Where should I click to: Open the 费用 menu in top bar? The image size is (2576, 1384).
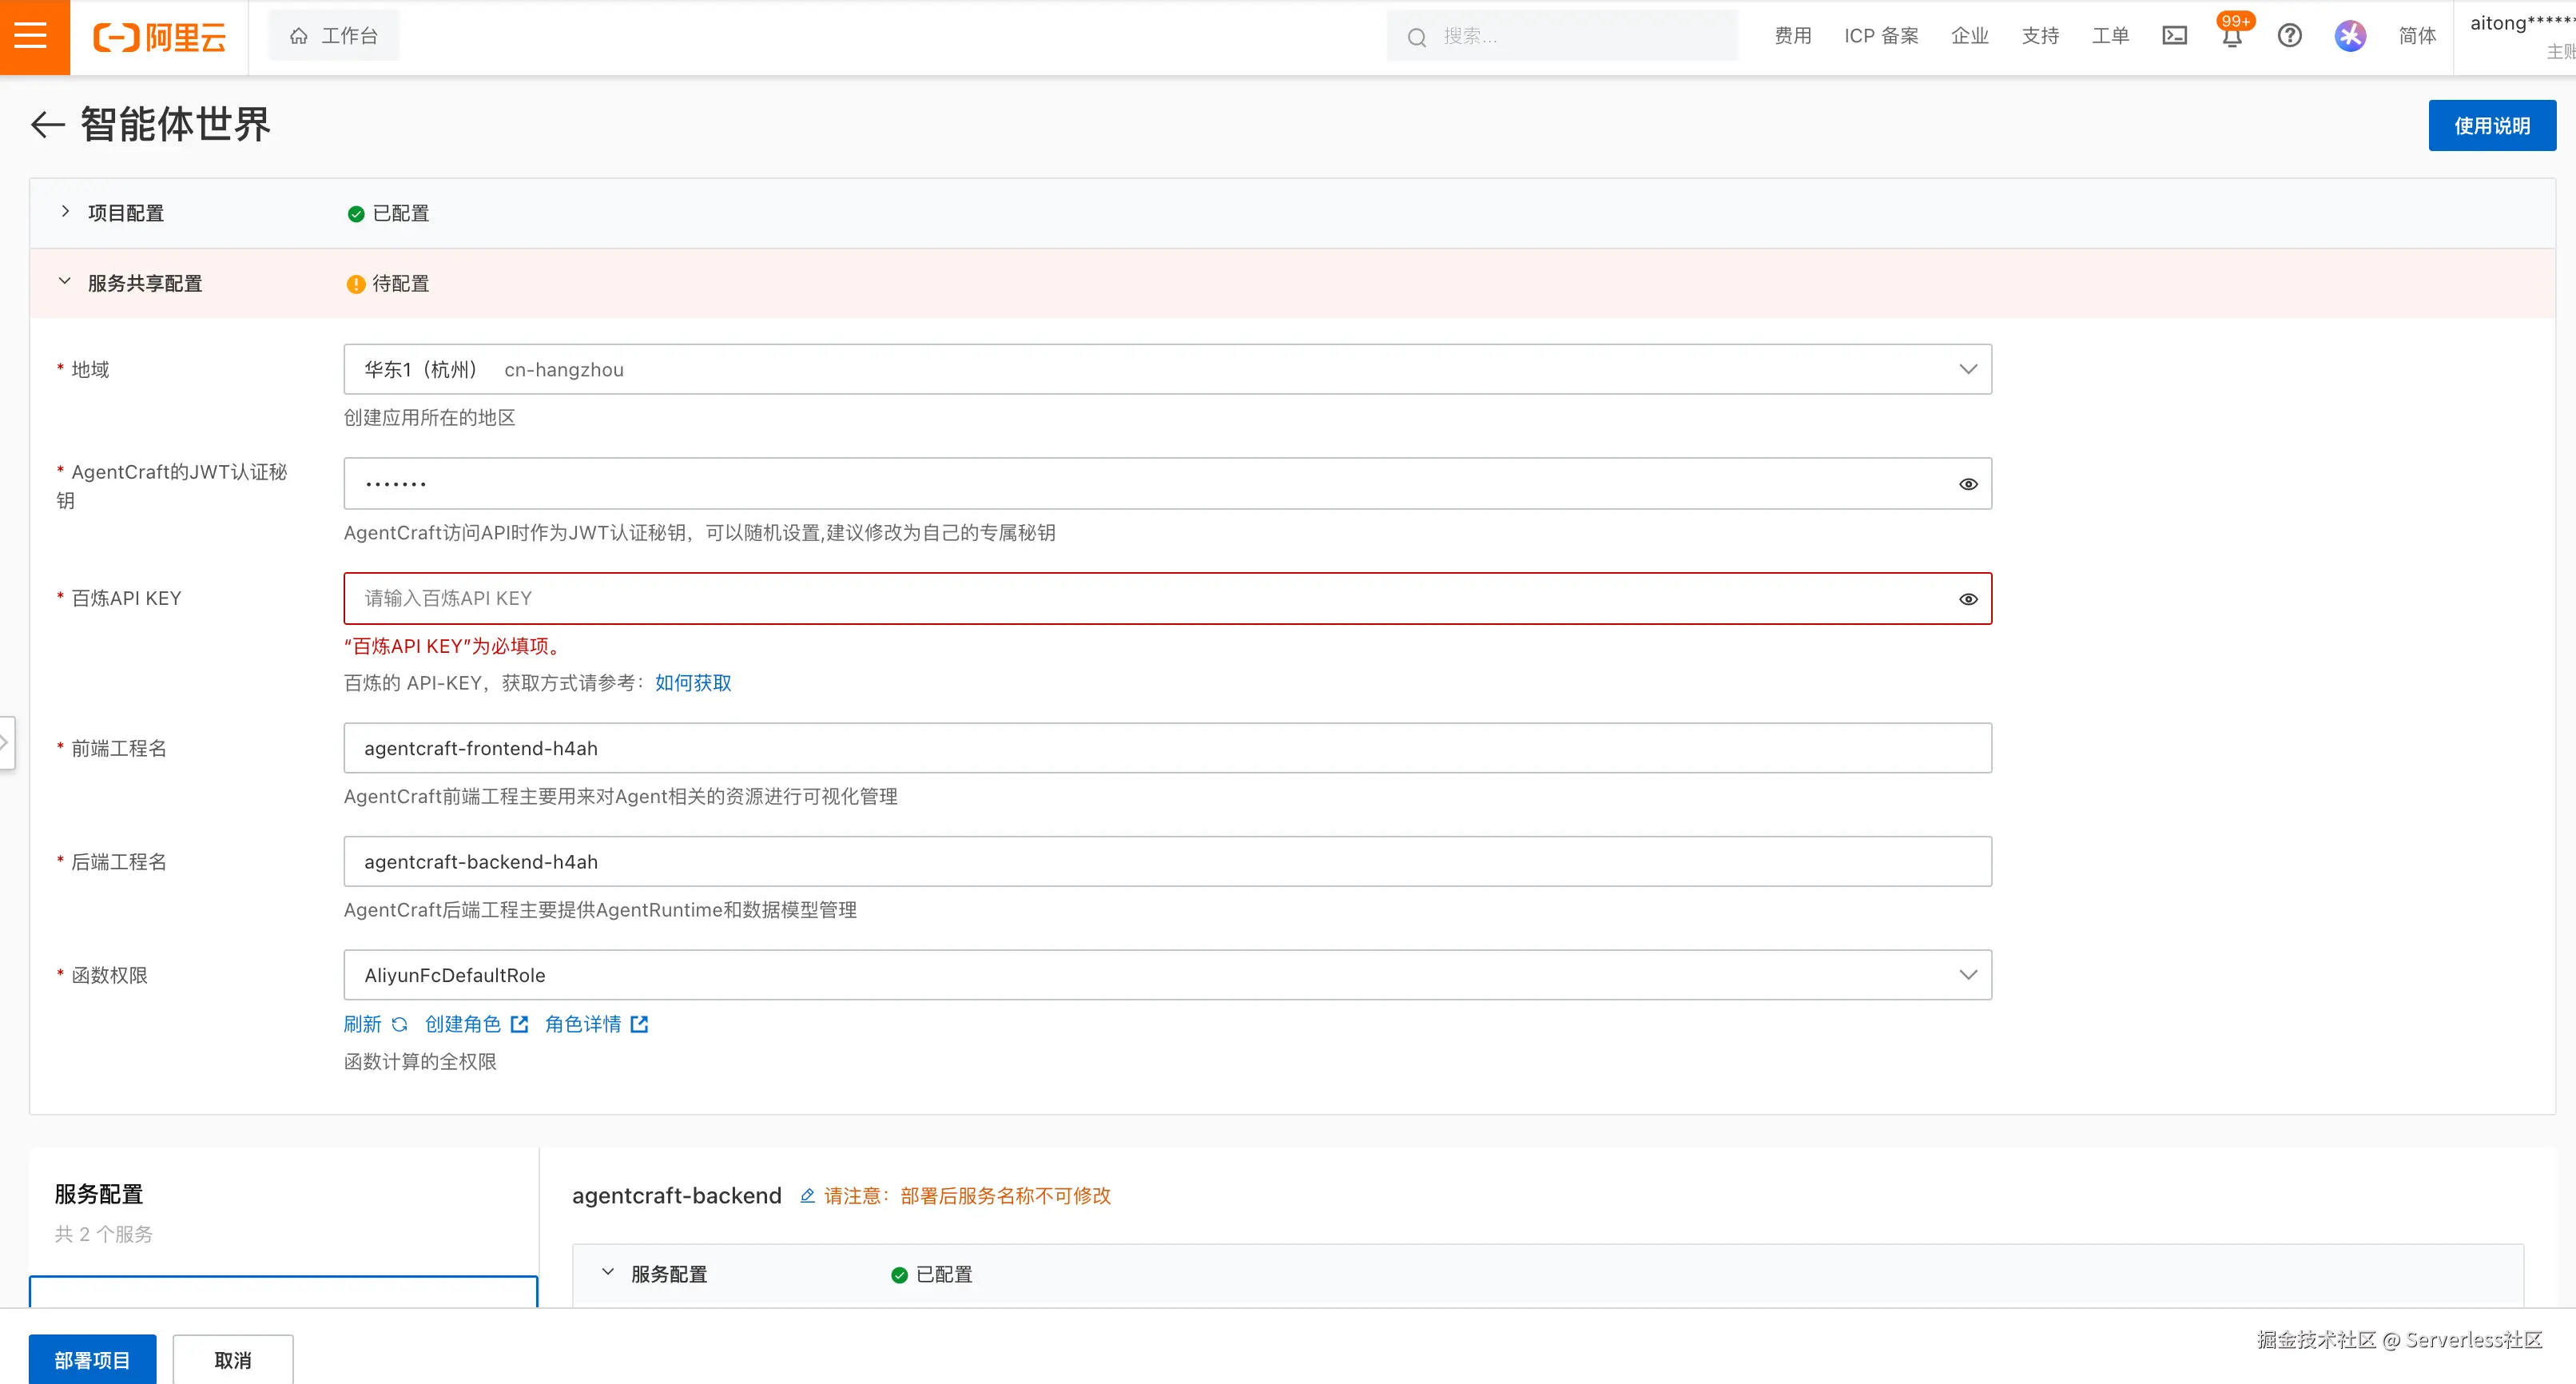tap(1792, 36)
